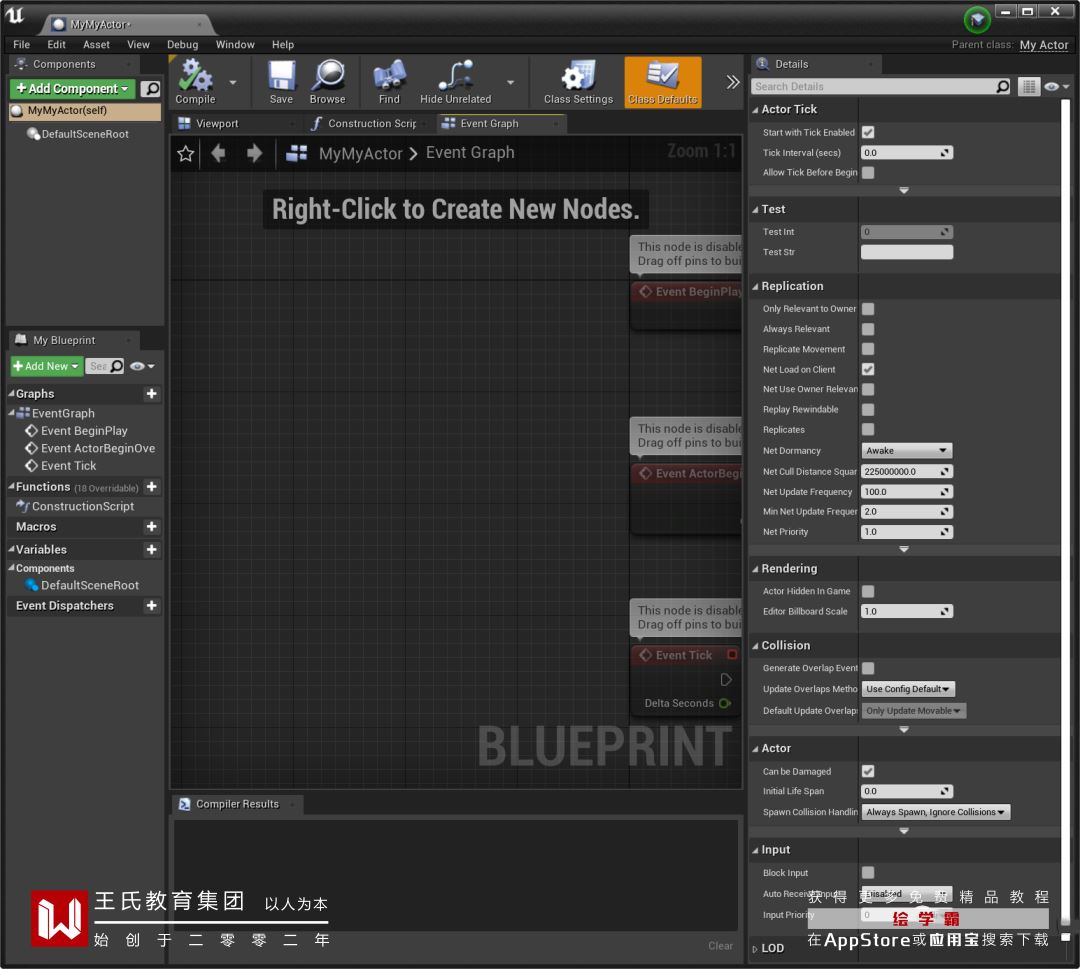Screen dimensions: 1080x969
Task: Check Only Relevant to Owner
Action: pyautogui.click(x=868, y=309)
